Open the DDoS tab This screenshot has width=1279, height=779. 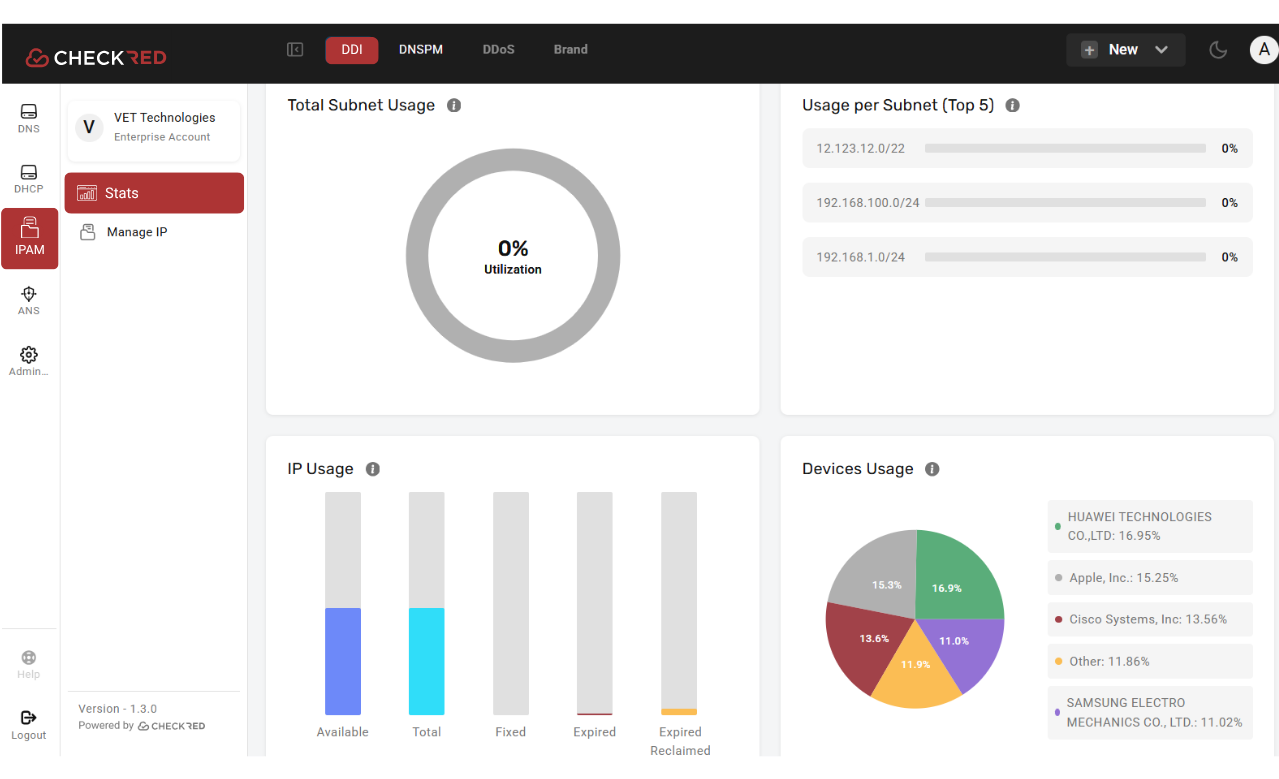(498, 48)
